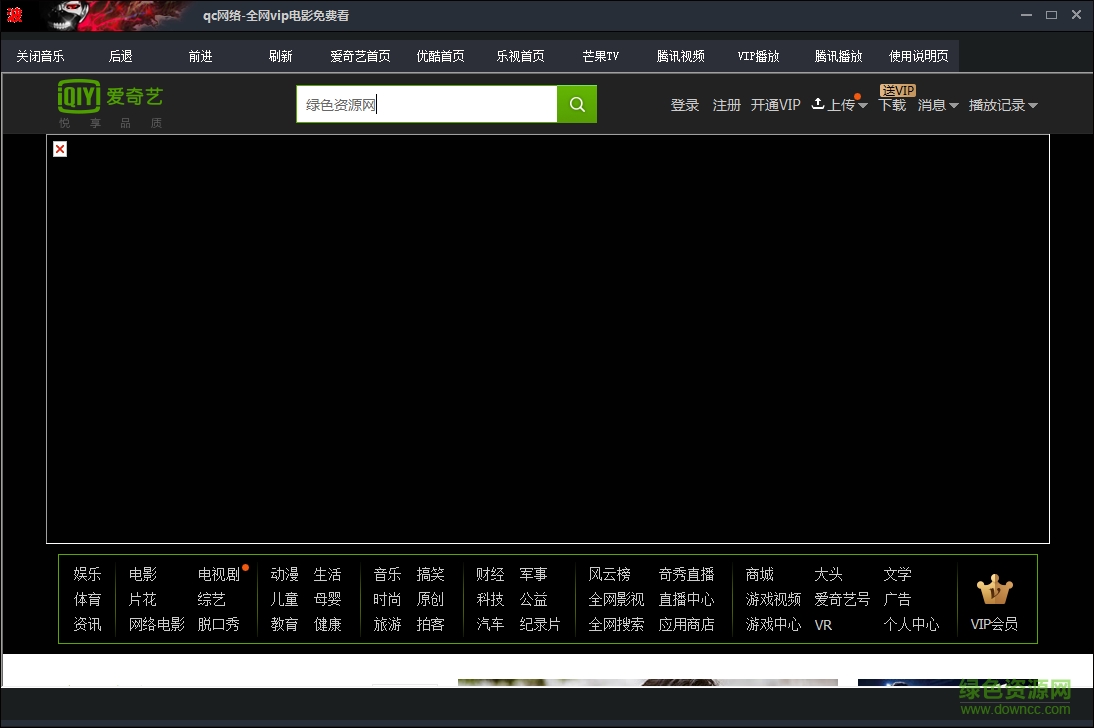
Task: Refresh page with 刷新
Action: [280, 56]
